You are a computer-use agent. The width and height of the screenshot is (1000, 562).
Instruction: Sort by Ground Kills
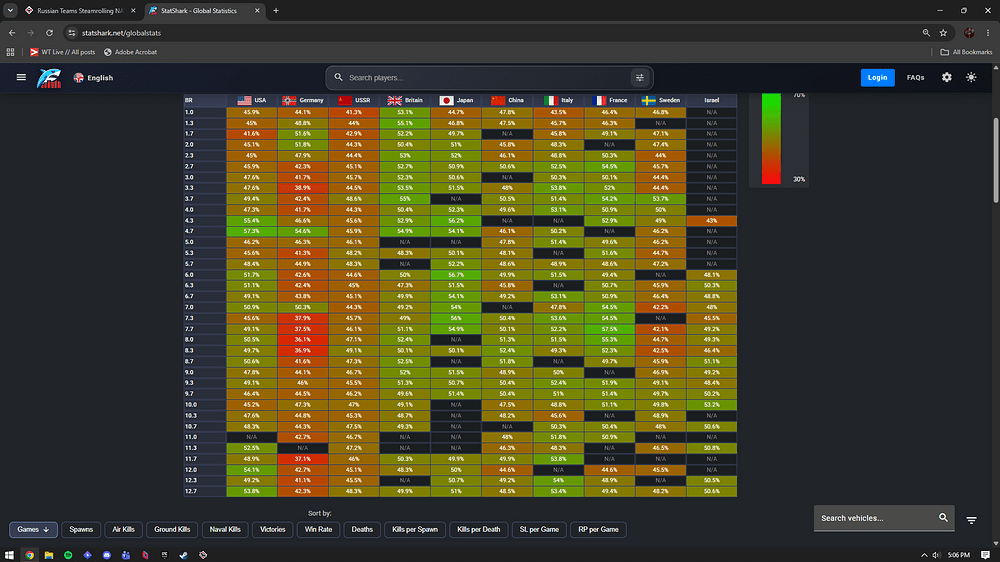coord(172,529)
